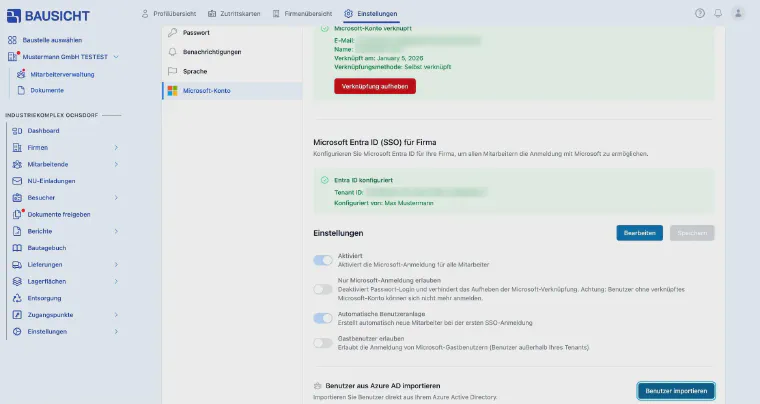Open the help question mark icon
The width and height of the screenshot is (760, 404).
pos(699,13)
